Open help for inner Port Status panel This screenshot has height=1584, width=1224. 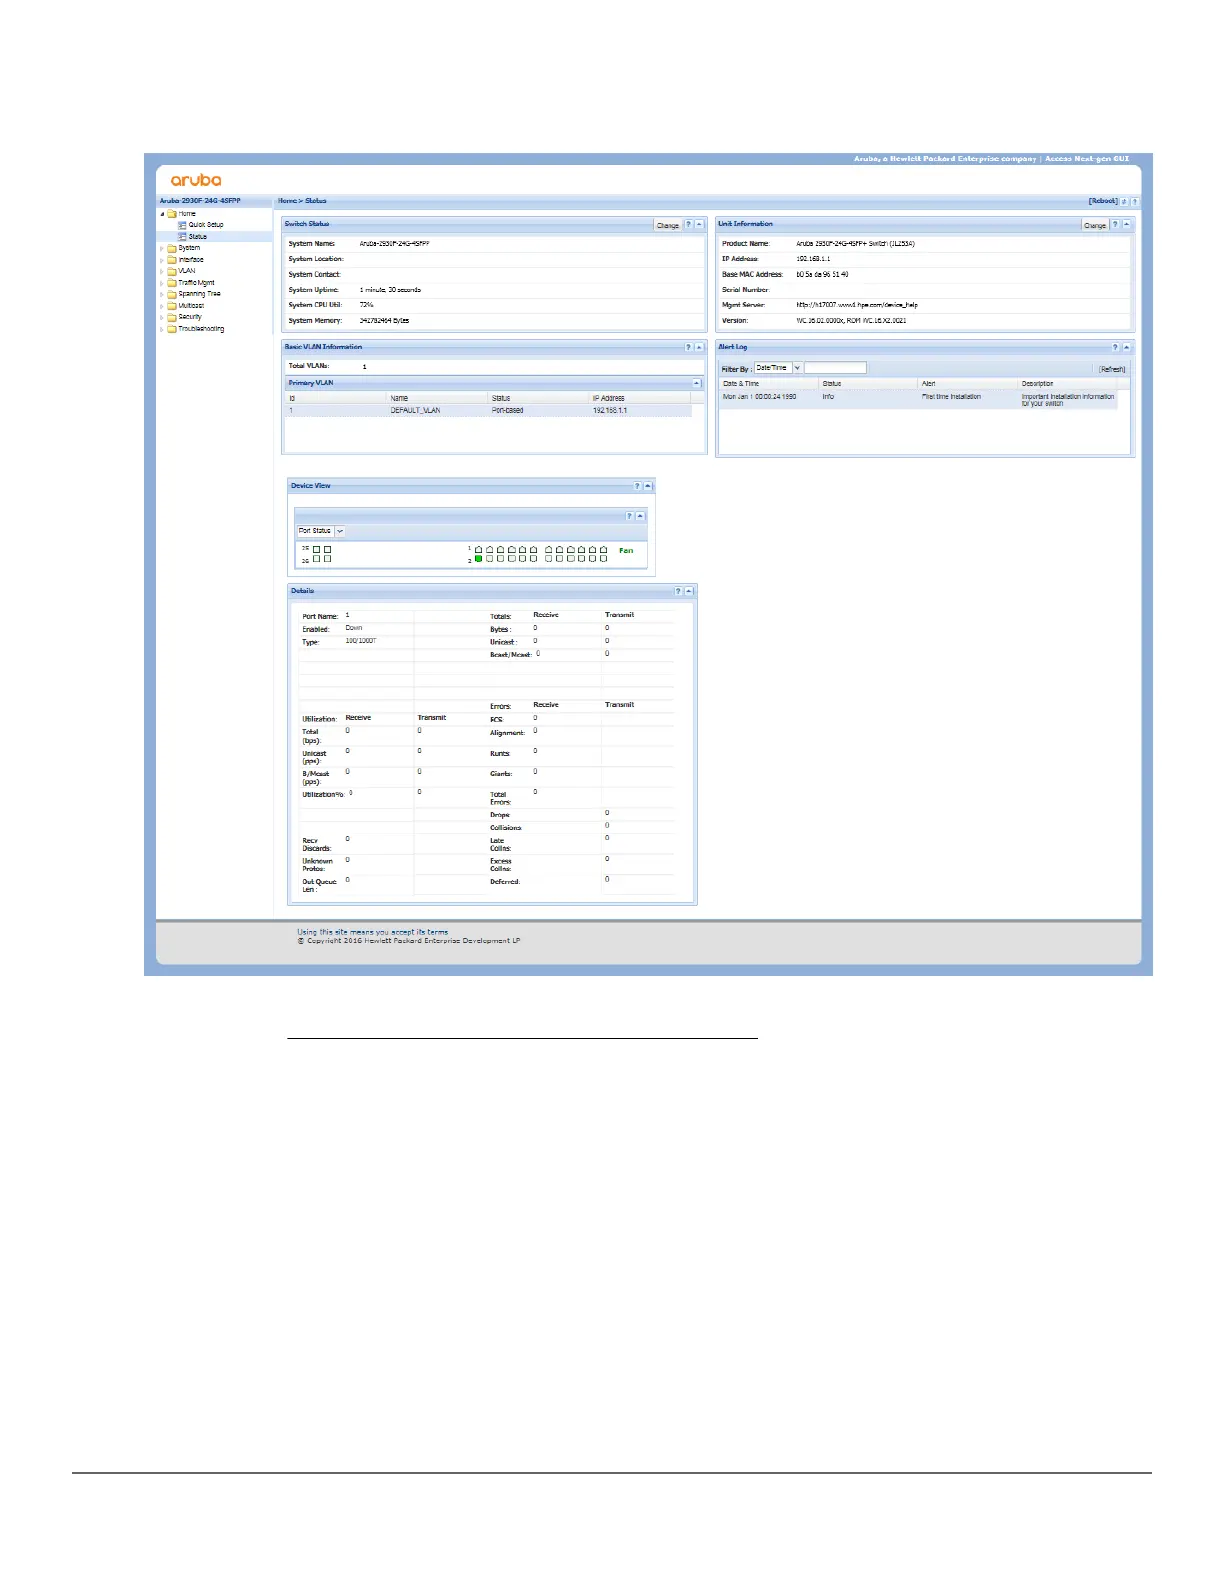[630, 516]
